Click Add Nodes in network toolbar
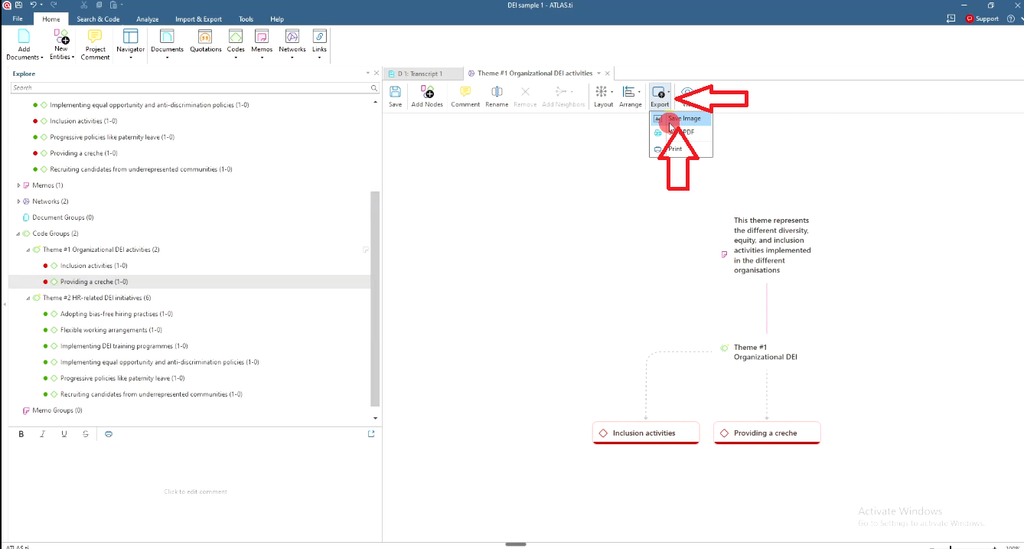 click(427, 96)
